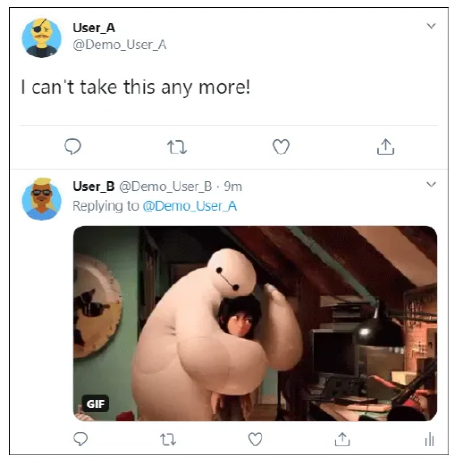
Task: Click the @Demo_User_A mention link in reply
Action: pos(190,206)
